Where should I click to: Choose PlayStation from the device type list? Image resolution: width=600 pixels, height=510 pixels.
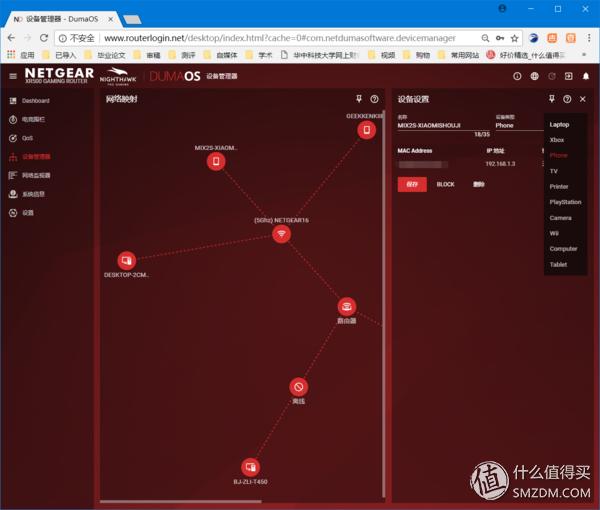565,202
